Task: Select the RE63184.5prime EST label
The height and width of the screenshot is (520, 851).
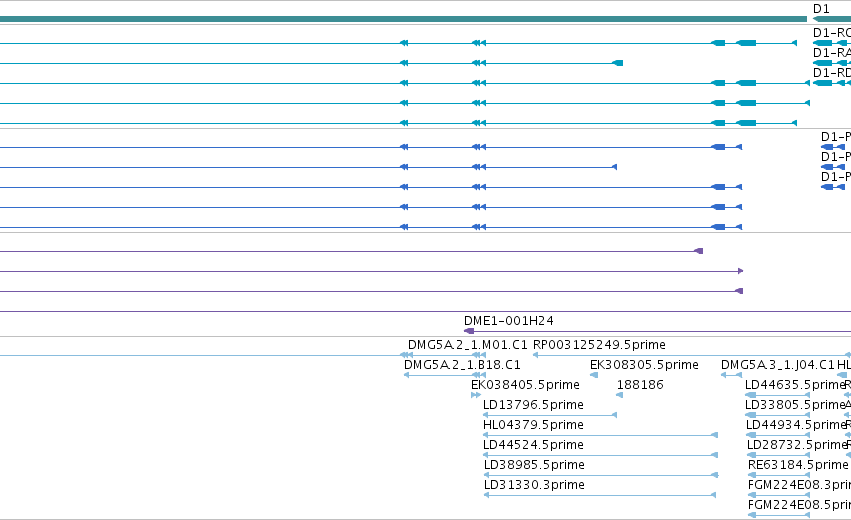Action: pos(798,465)
